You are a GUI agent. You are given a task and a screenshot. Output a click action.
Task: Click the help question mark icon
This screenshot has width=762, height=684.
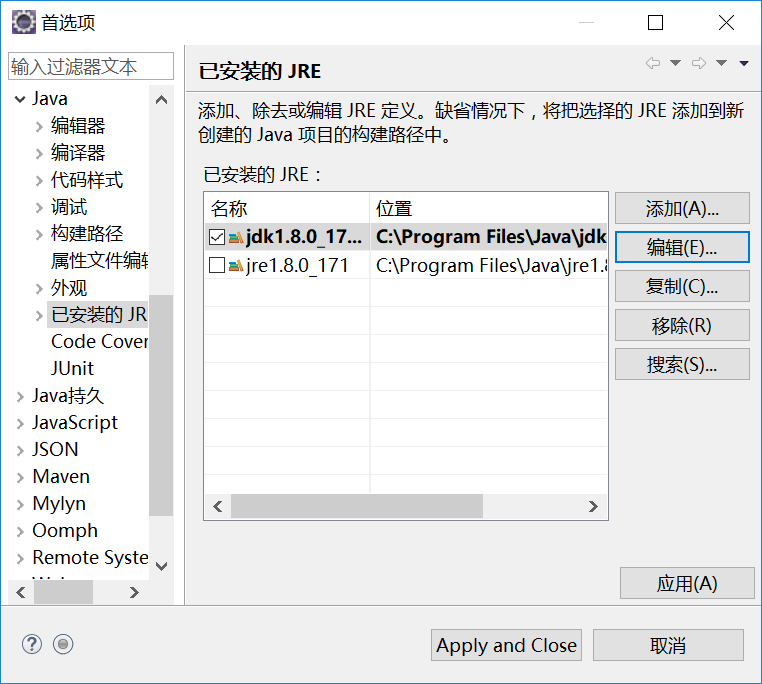coord(32,644)
